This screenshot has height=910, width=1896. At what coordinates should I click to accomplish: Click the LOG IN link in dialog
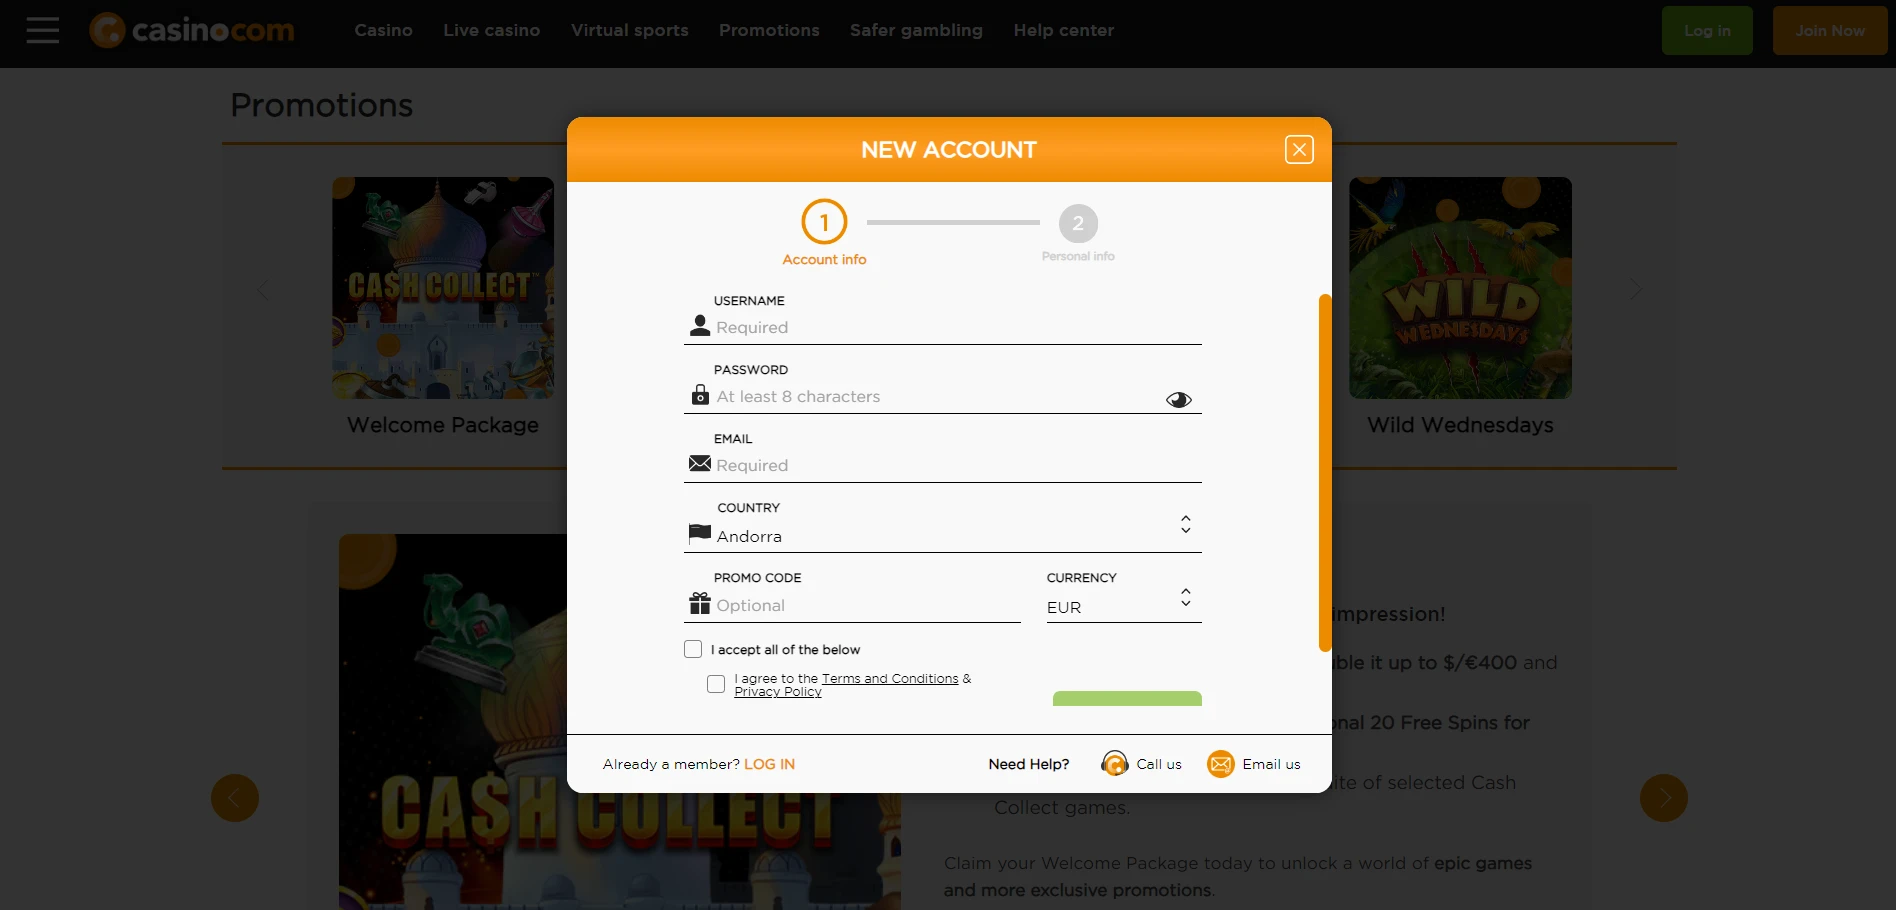click(x=769, y=764)
